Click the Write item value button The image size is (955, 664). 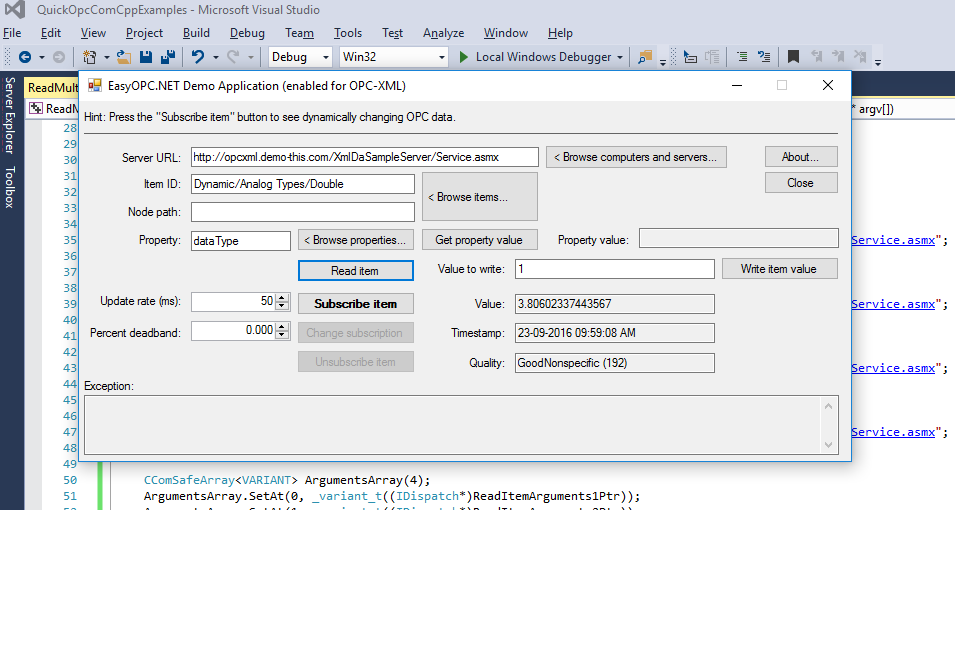780,269
